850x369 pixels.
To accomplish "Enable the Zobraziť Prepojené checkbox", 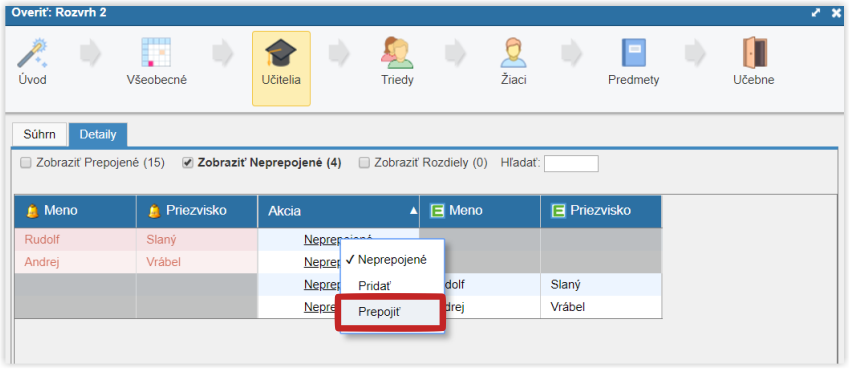I will point(25,163).
